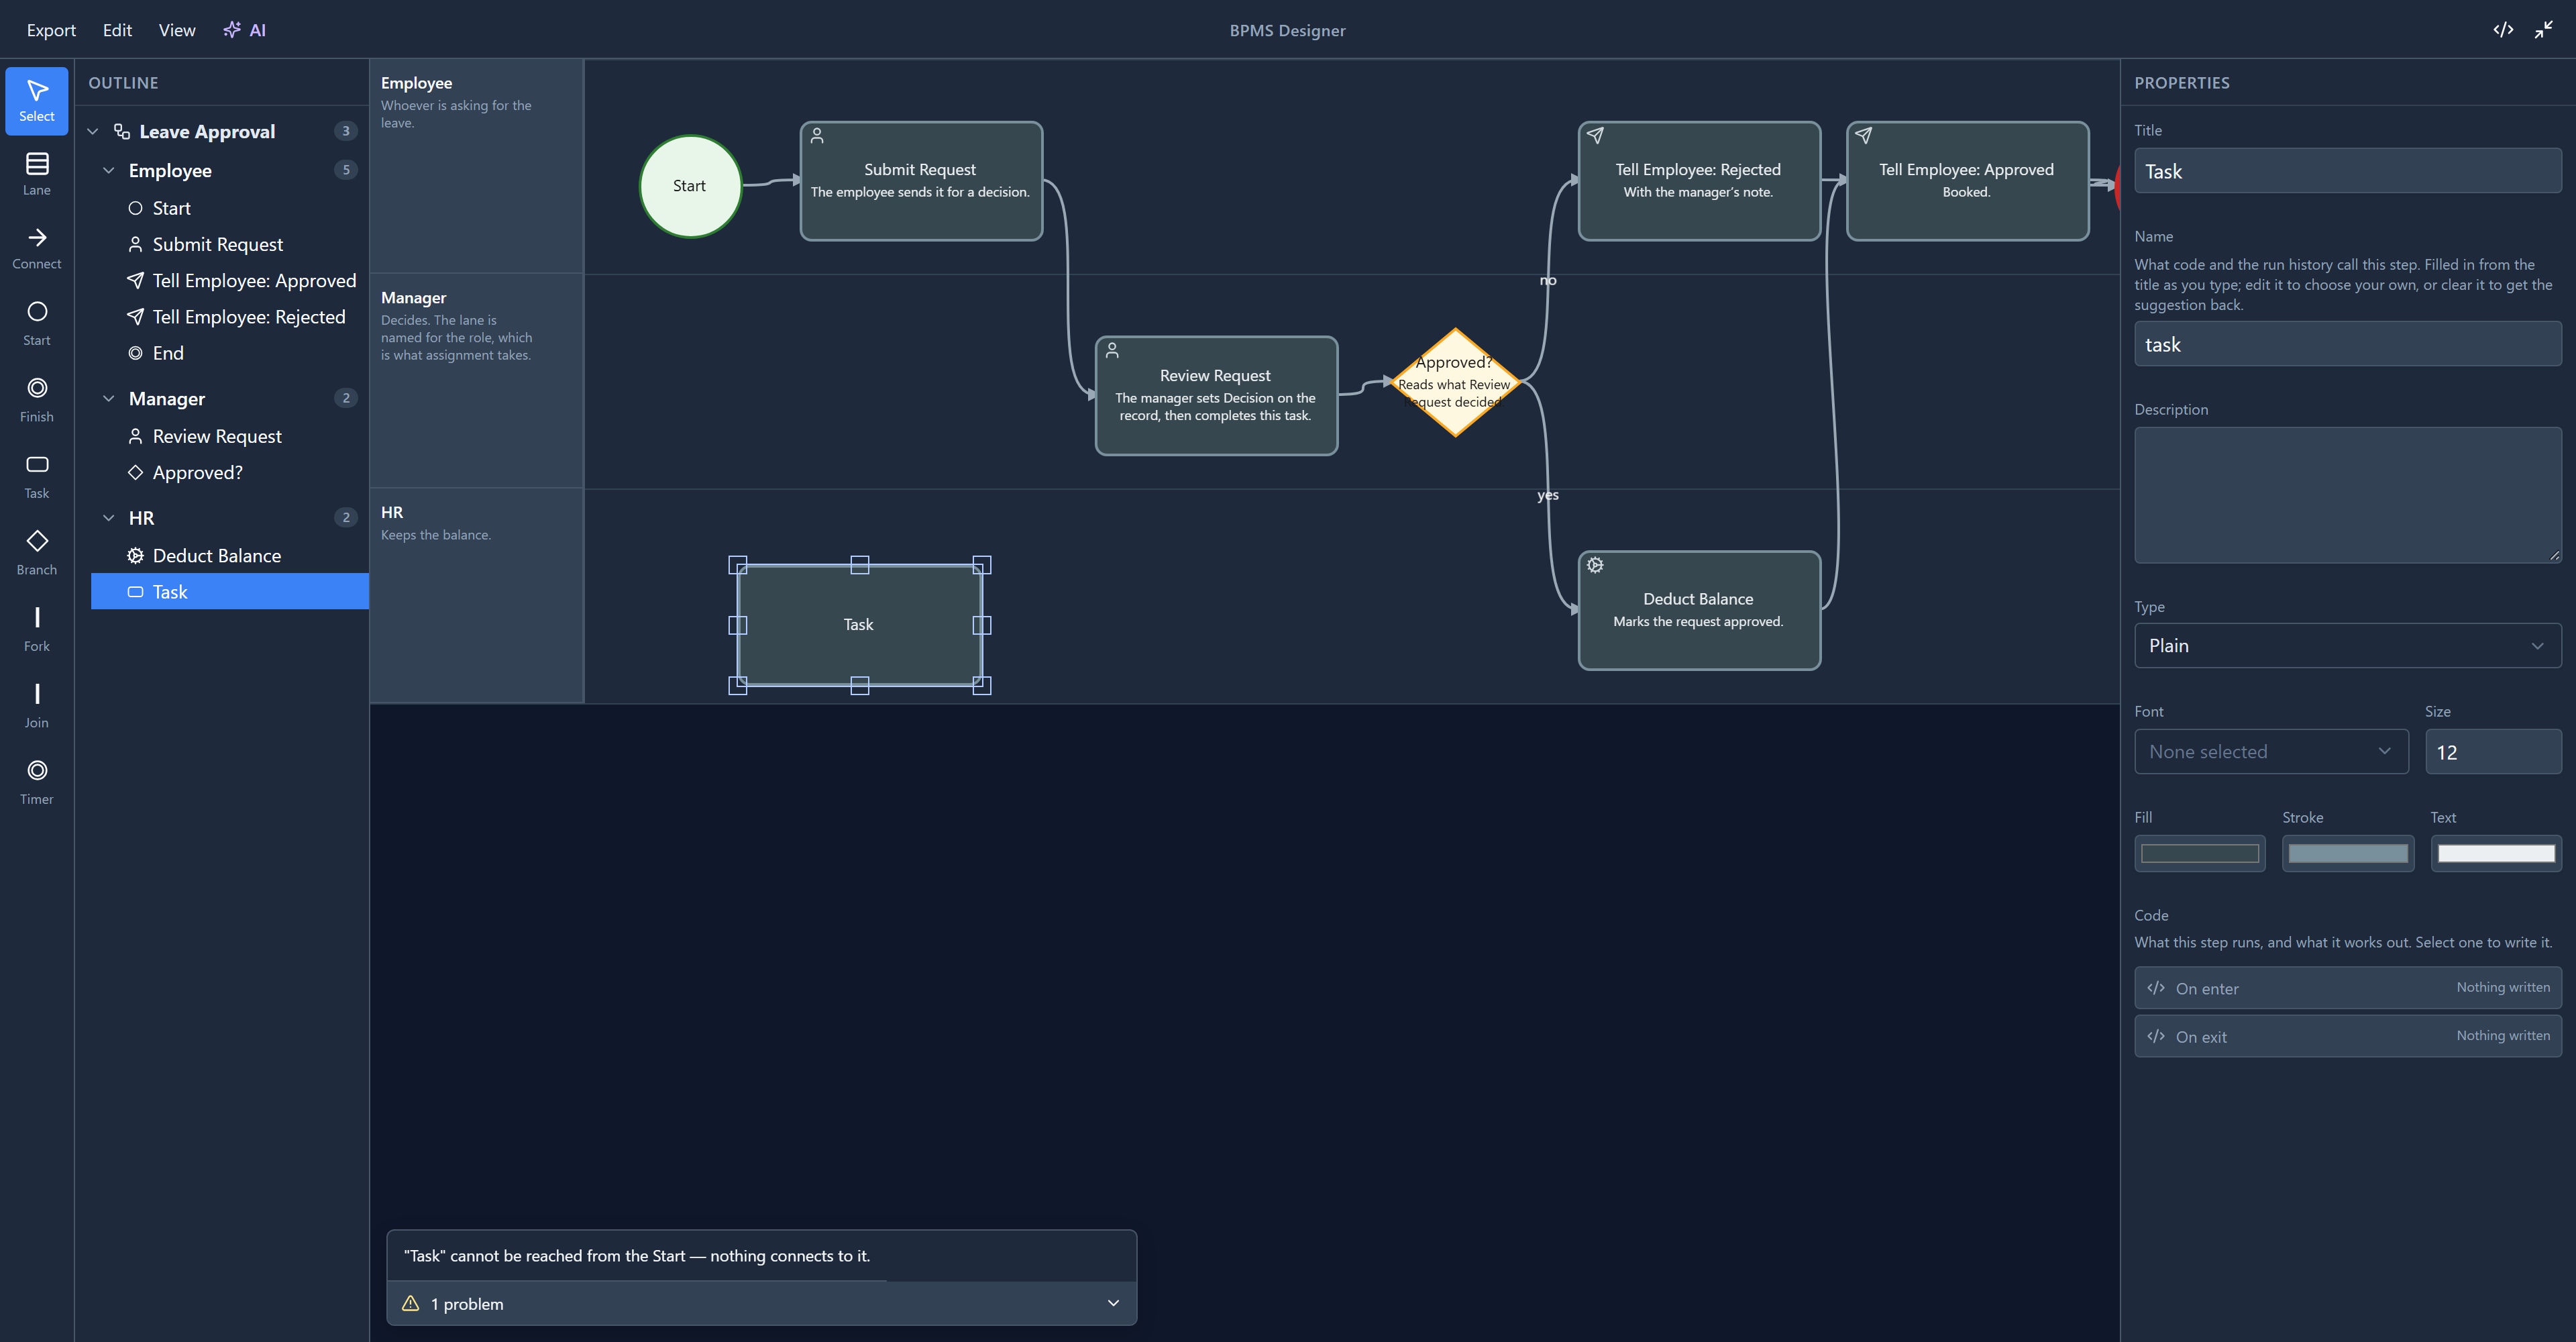The width and height of the screenshot is (2576, 1342).
Task: Open the Edit menu
Action: (x=117, y=30)
